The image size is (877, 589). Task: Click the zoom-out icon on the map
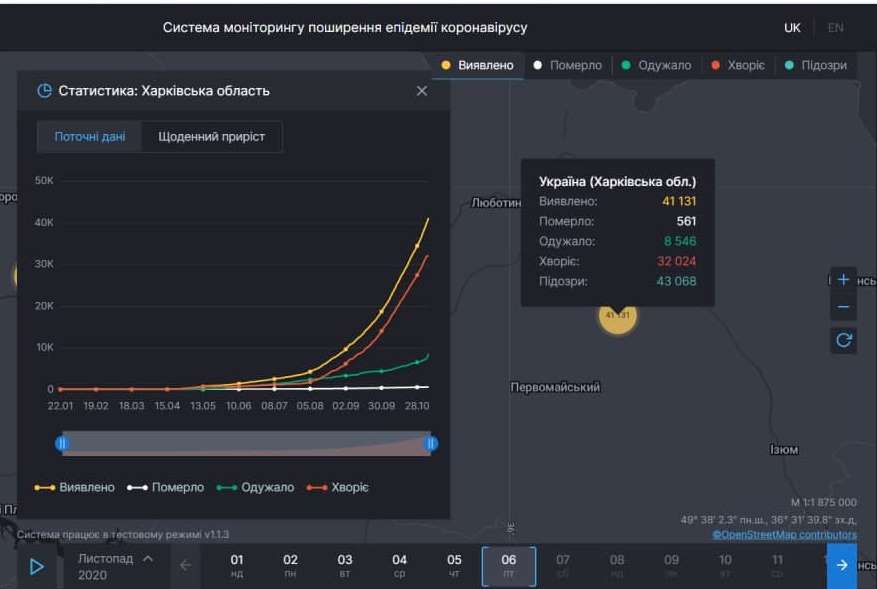(x=843, y=305)
